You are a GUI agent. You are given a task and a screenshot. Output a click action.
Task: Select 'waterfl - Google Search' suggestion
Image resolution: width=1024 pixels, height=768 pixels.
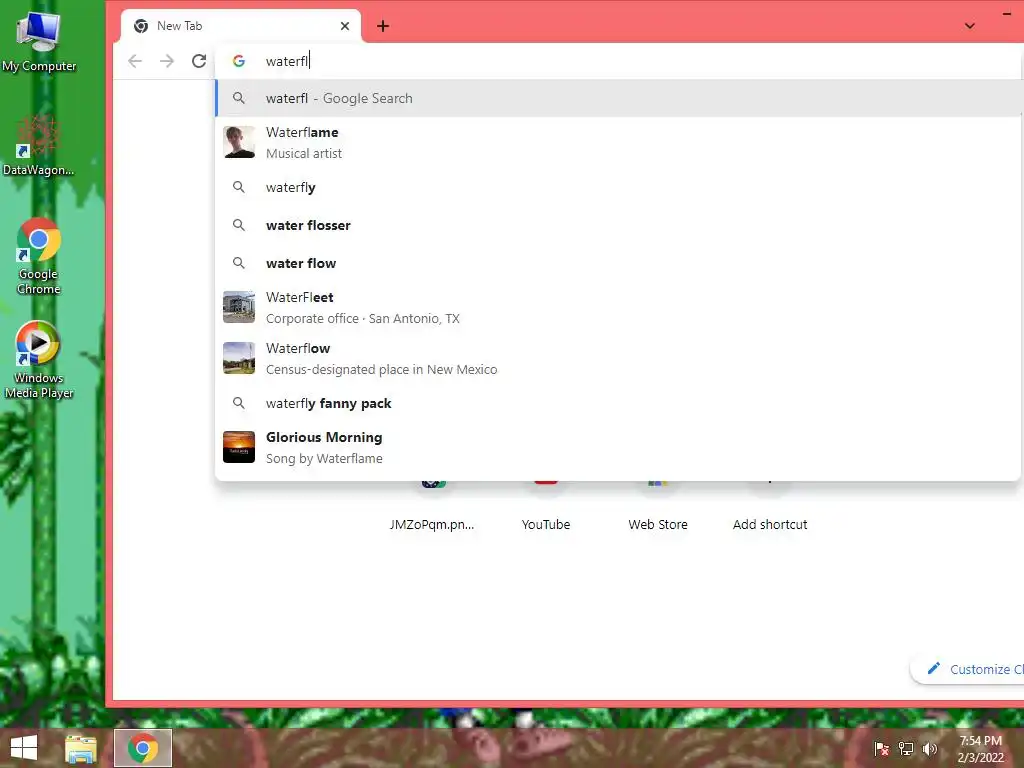[x=618, y=99]
